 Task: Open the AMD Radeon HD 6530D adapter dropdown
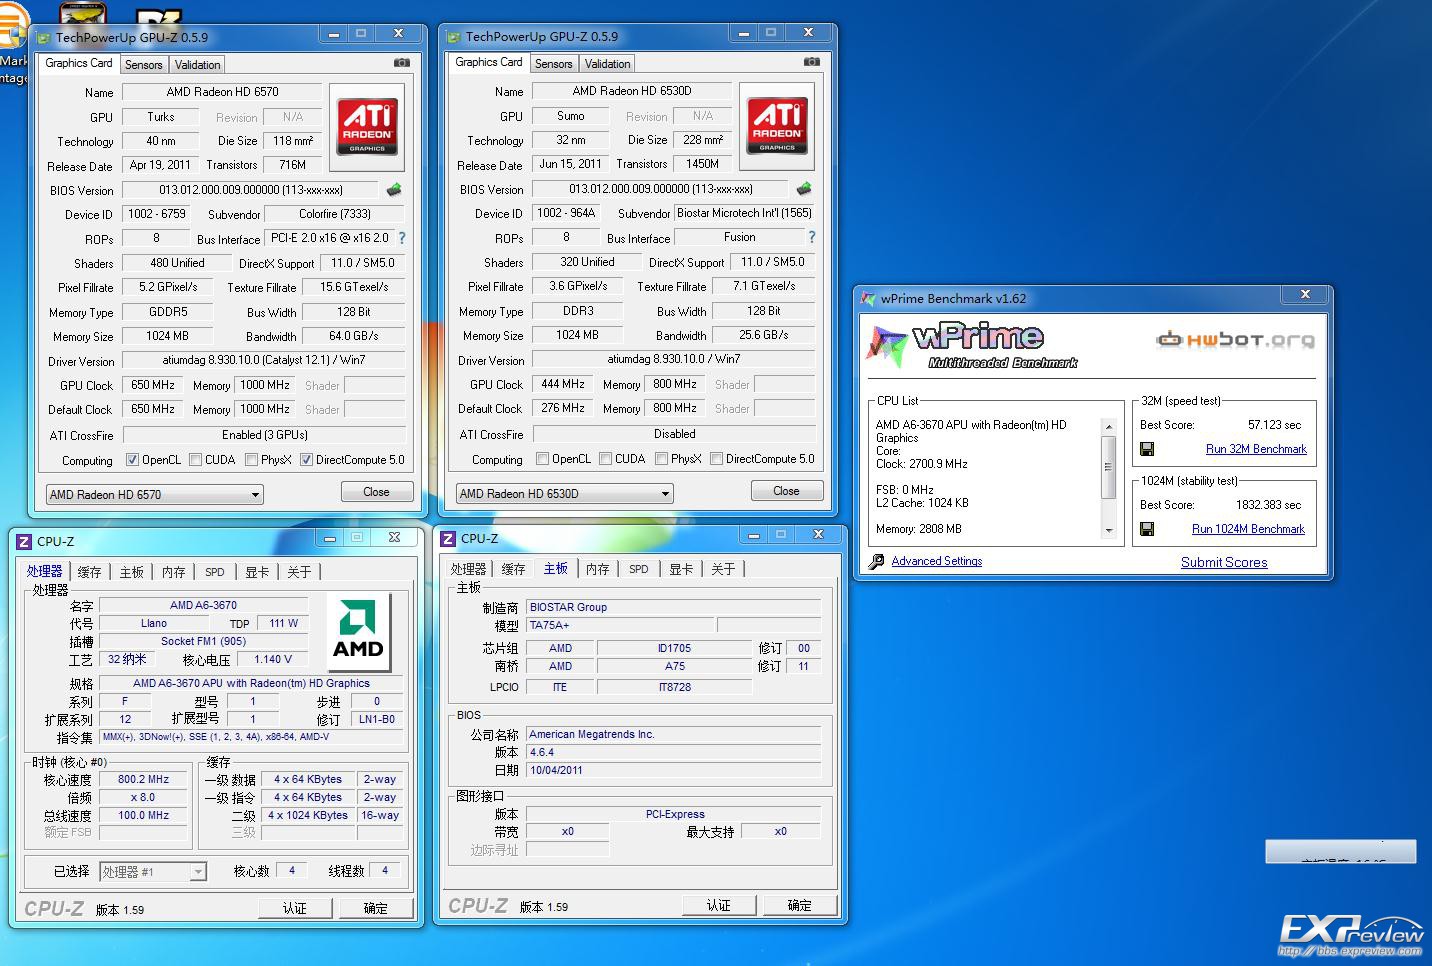(565, 493)
